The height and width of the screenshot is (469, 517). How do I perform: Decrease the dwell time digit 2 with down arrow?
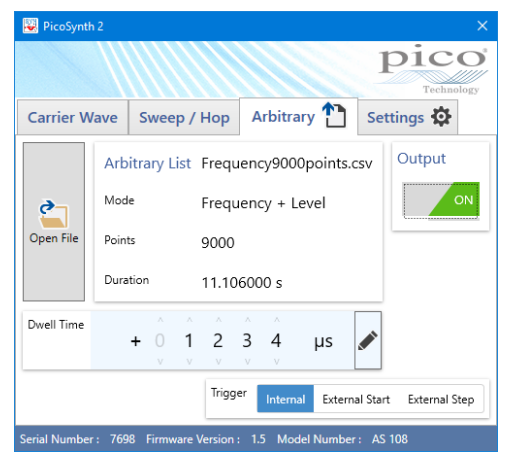click(218, 361)
